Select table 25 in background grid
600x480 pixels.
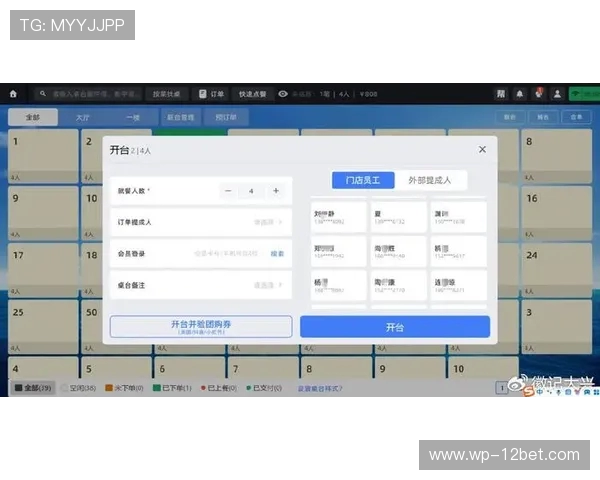coord(43,327)
